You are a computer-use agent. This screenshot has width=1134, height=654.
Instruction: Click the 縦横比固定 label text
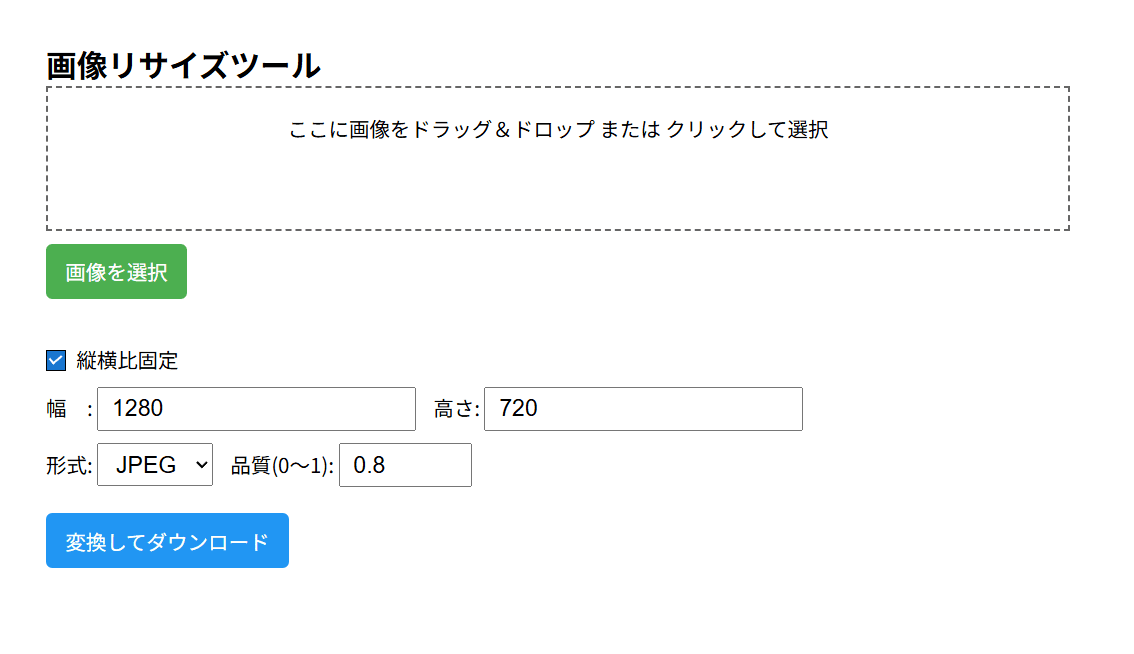click(x=127, y=361)
